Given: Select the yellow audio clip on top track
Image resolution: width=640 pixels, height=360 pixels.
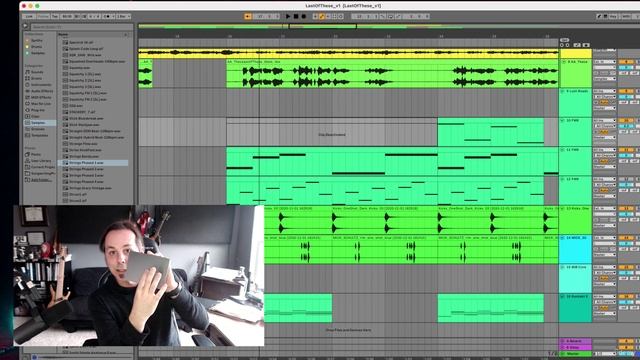Looking at the screenshot, I should coord(348,53).
